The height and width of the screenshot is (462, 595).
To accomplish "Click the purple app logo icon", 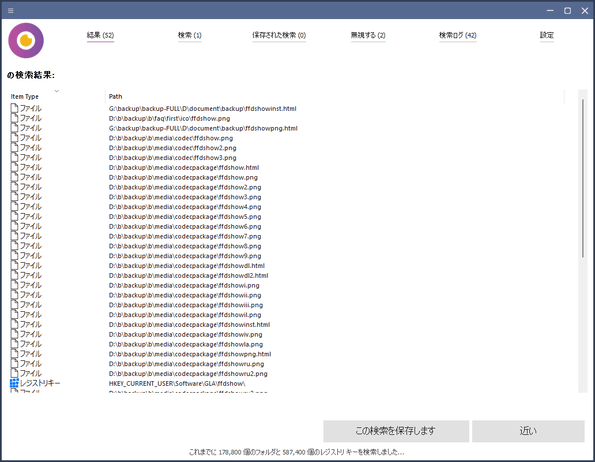I will (26, 40).
